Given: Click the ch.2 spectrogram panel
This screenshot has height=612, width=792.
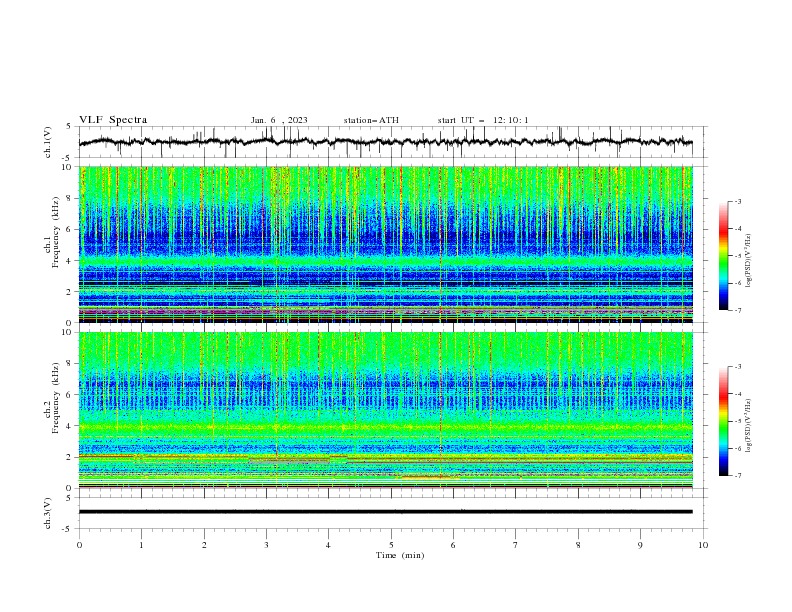Looking at the screenshot, I should [386, 410].
